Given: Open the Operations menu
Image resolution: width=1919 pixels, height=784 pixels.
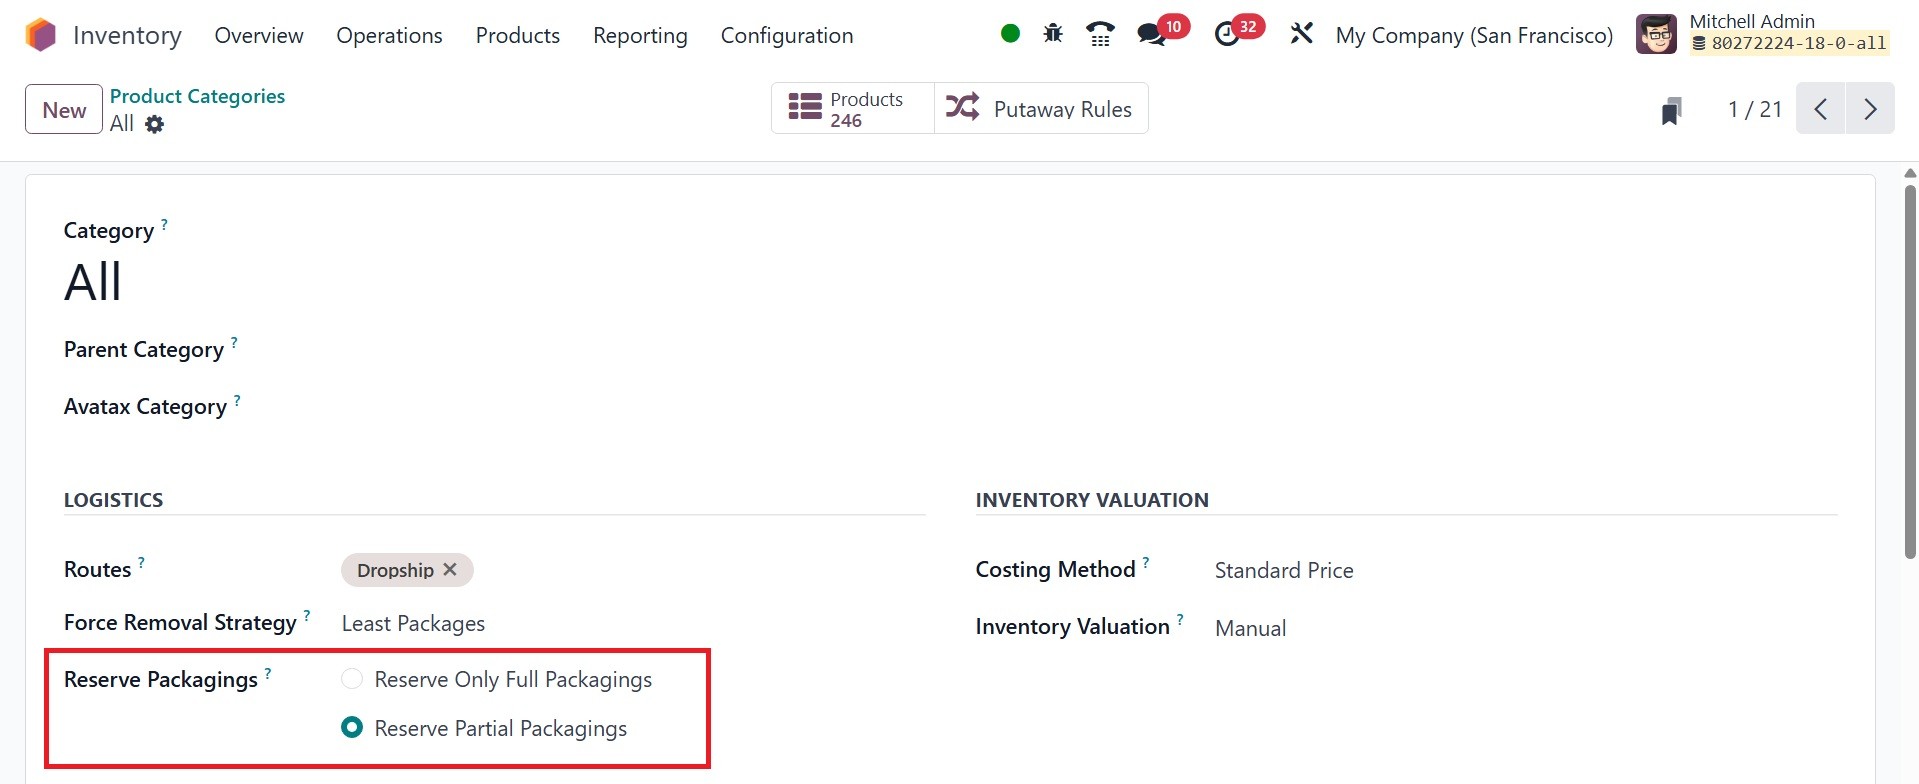Looking at the screenshot, I should point(389,35).
